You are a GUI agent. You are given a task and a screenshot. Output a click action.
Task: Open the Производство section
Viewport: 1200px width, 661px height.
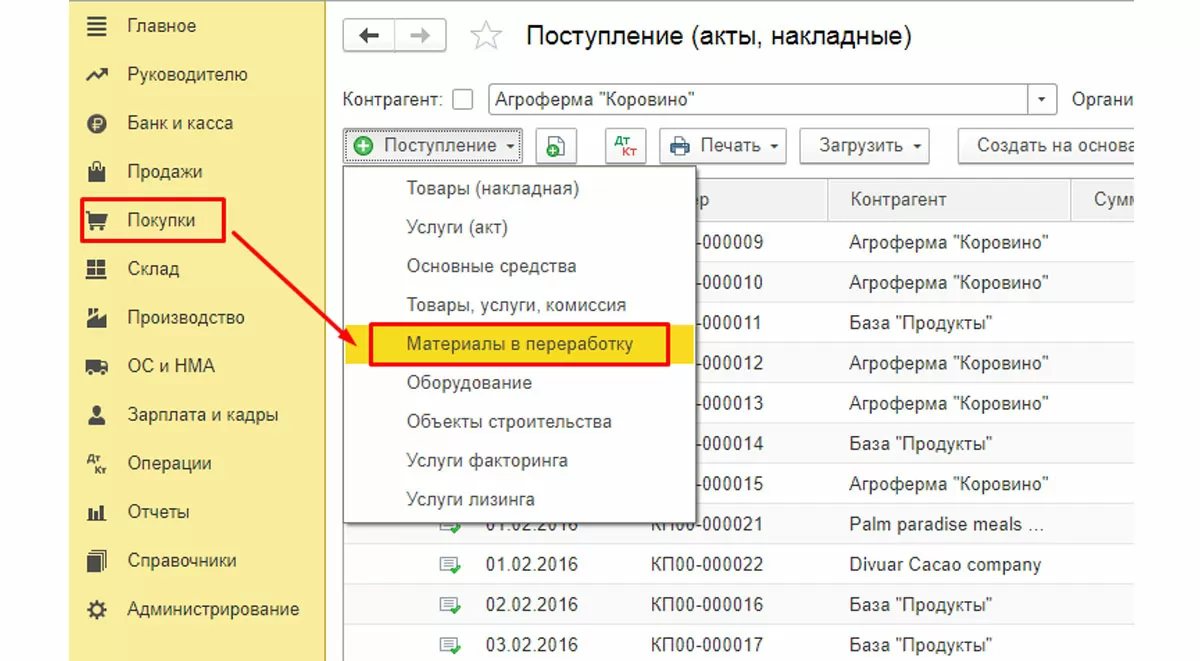pyautogui.click(x=186, y=318)
